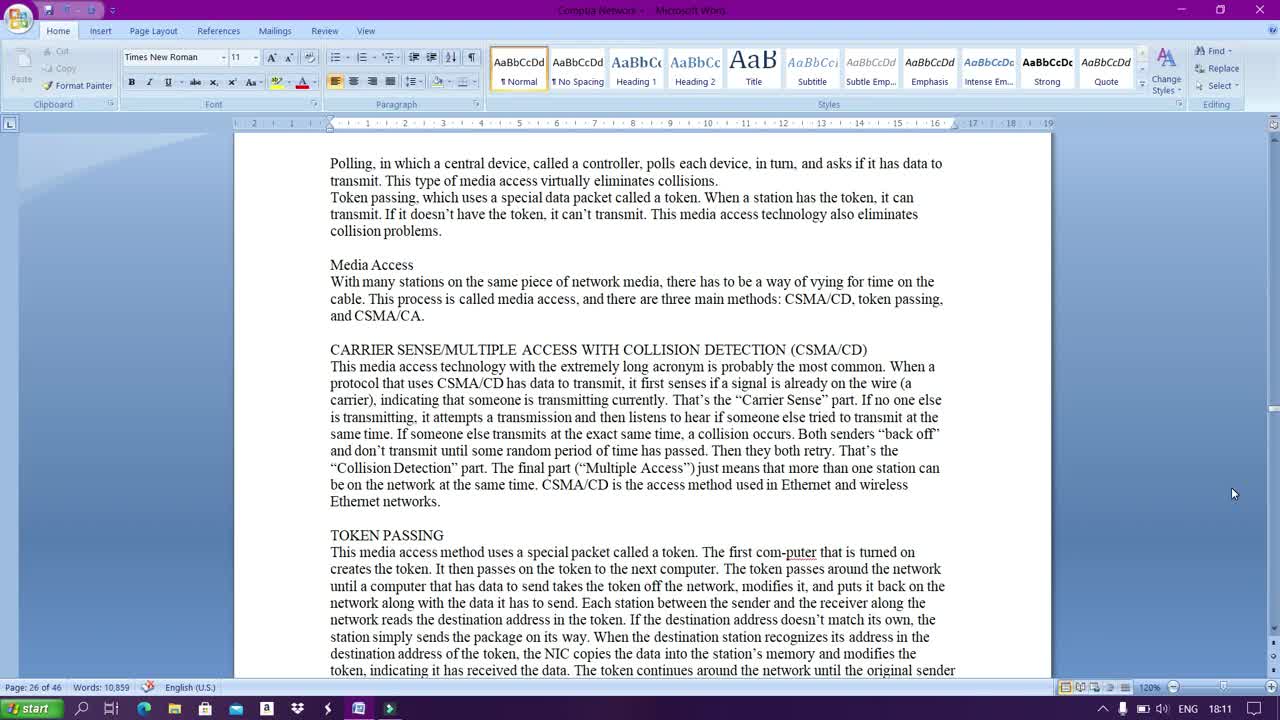This screenshot has width=1280, height=720.
Task: Open font name combo box
Action: point(175,57)
